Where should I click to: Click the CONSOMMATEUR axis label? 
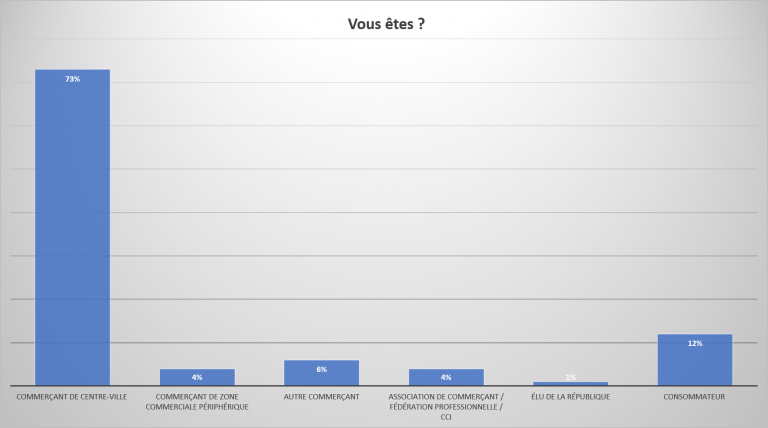click(x=694, y=397)
